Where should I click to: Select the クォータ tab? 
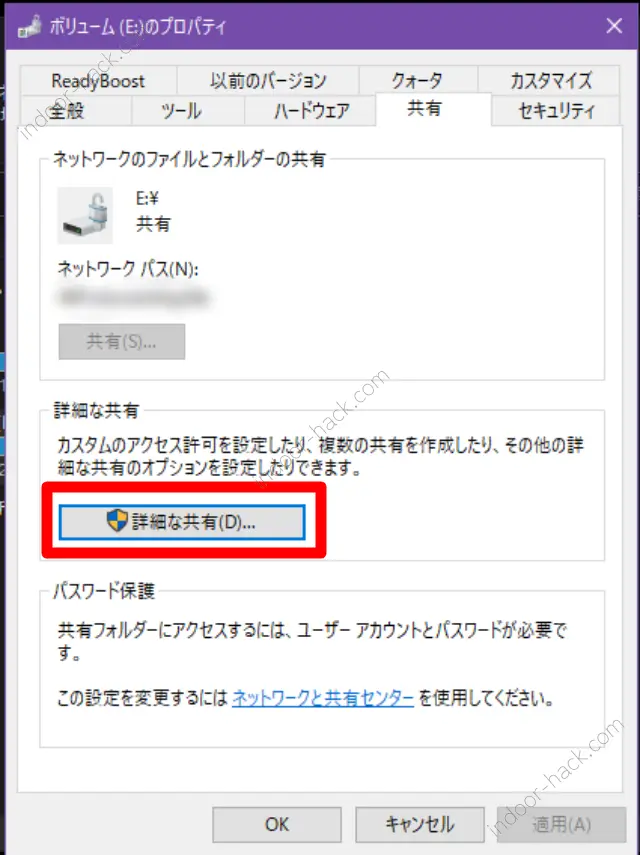(x=418, y=81)
